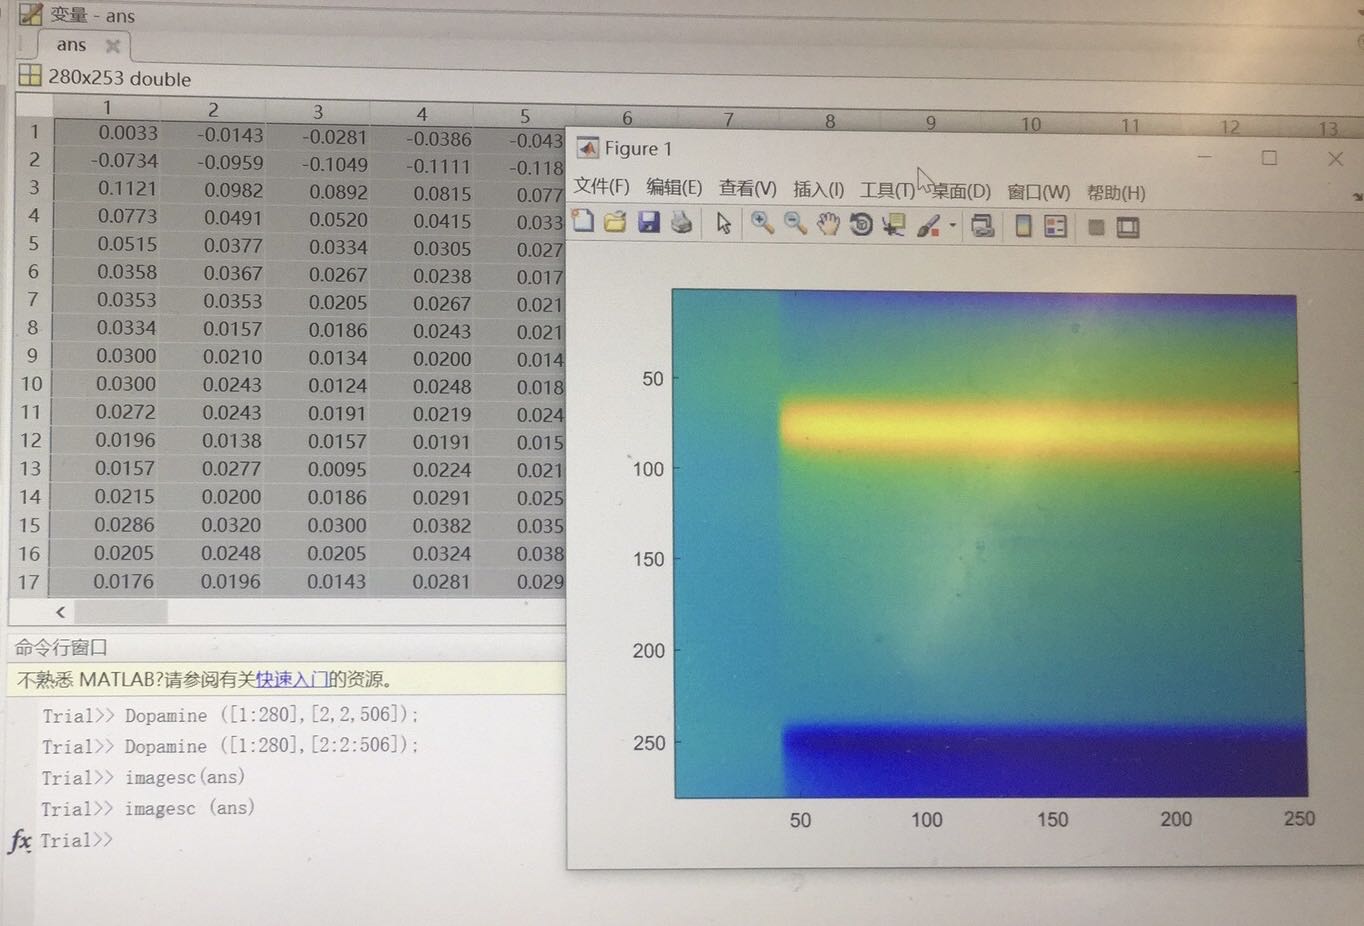This screenshot has height=926, width=1364.
Task: Click the command line 'Dopamine ([1:280],[2:2:506]);'
Action: click(271, 746)
